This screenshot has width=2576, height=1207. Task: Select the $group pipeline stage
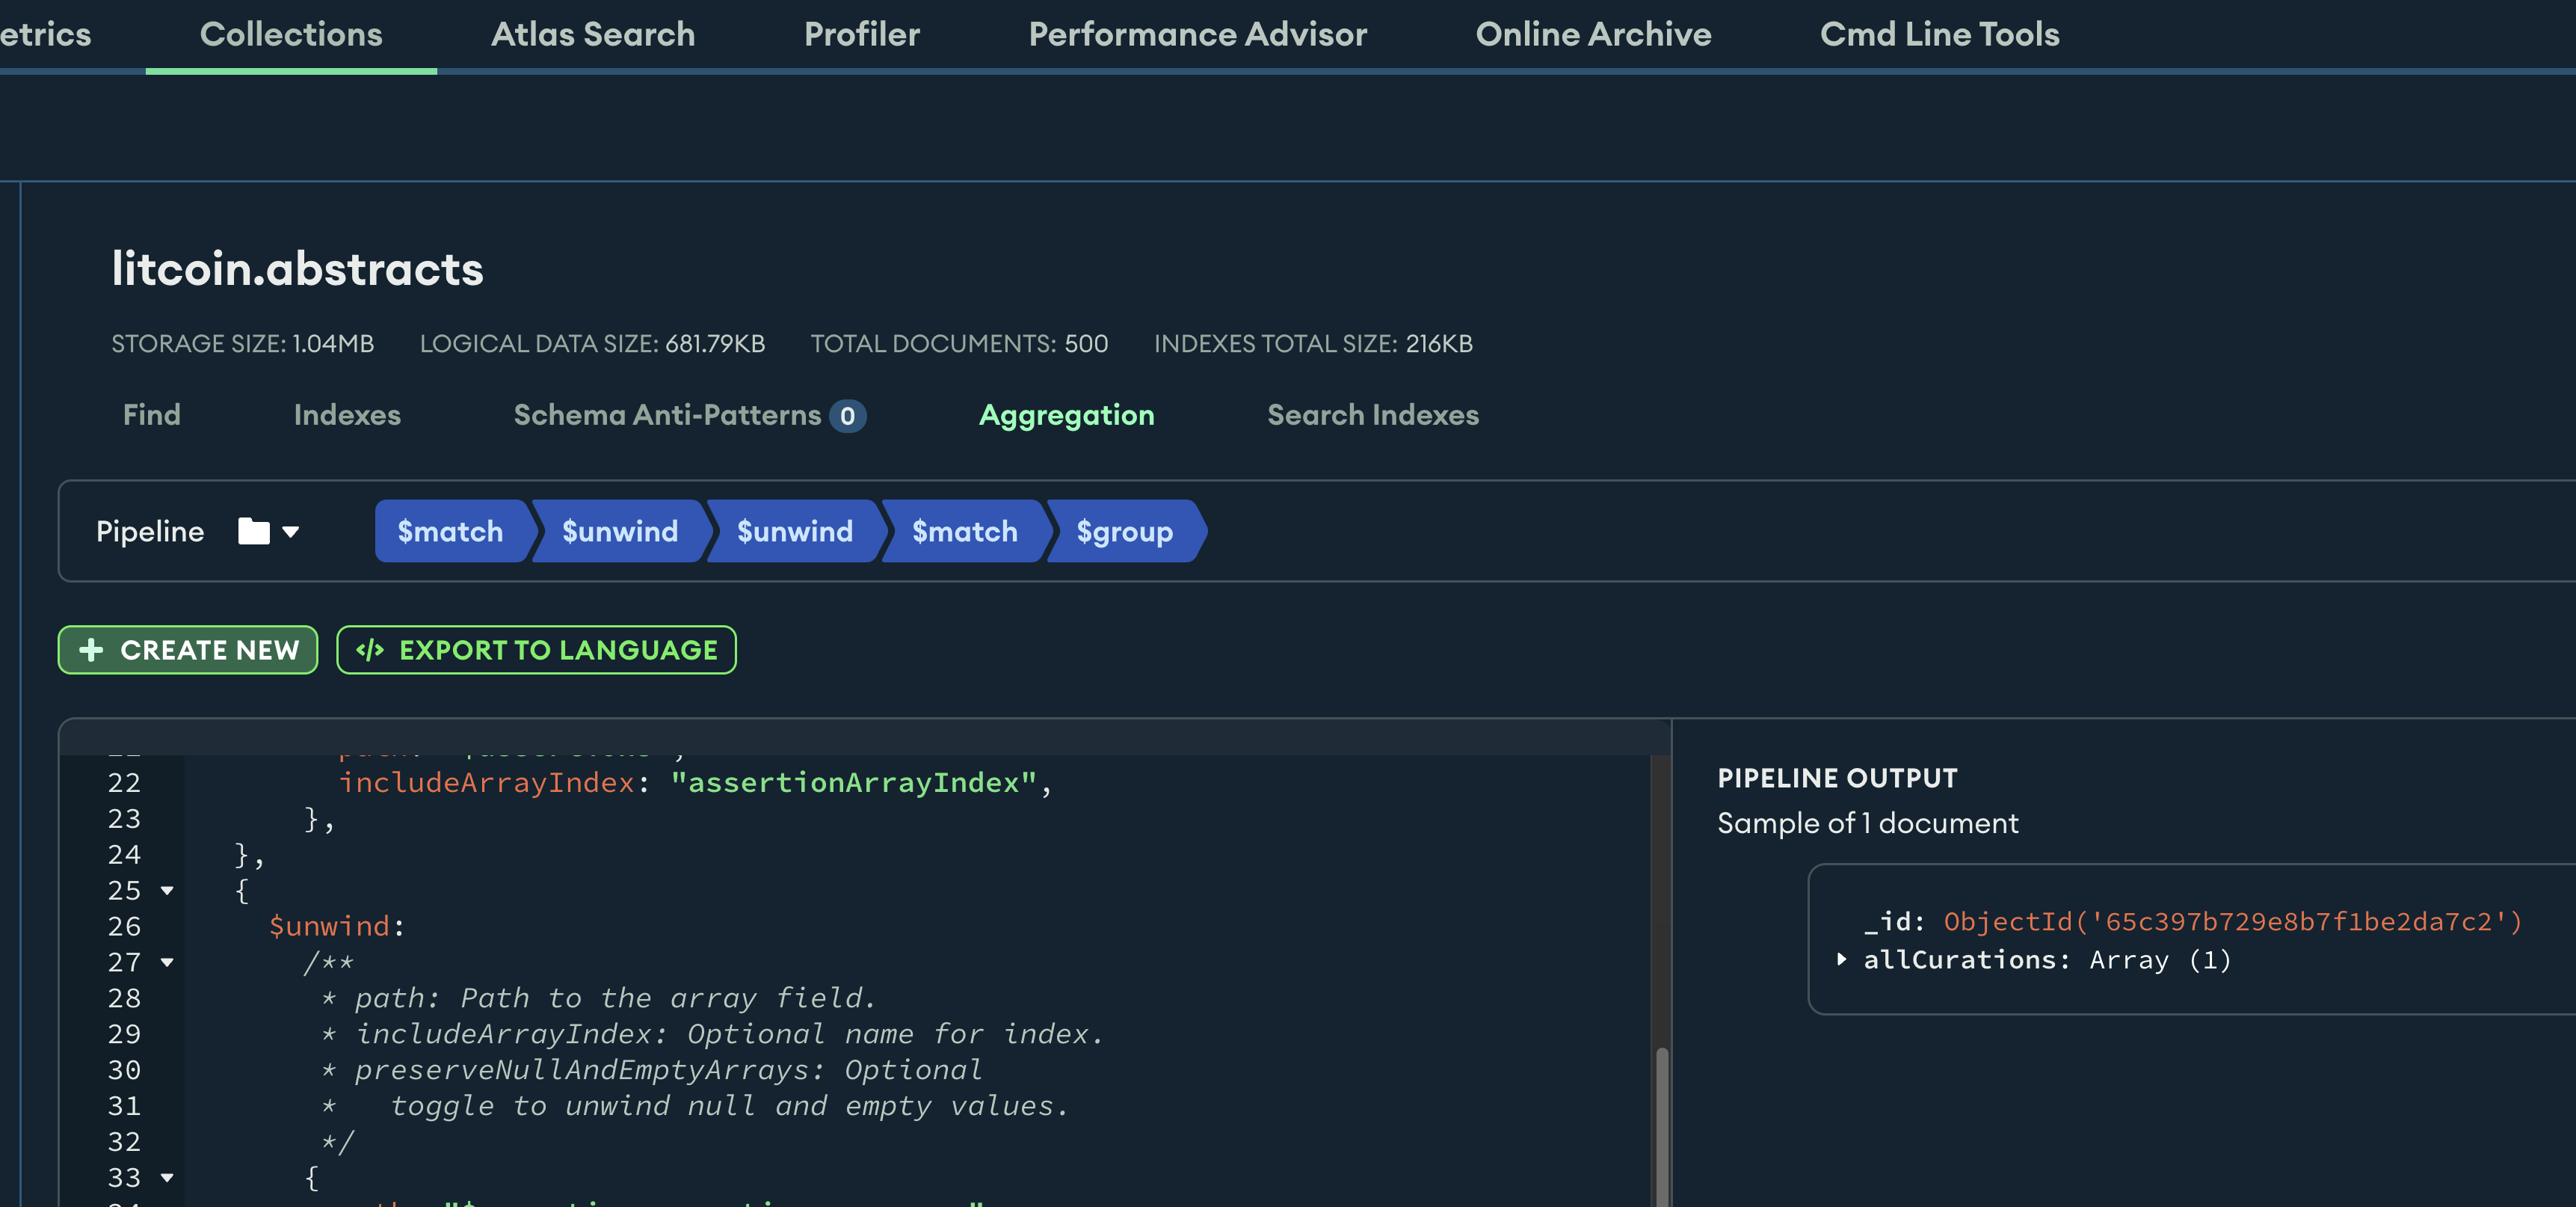1124,531
